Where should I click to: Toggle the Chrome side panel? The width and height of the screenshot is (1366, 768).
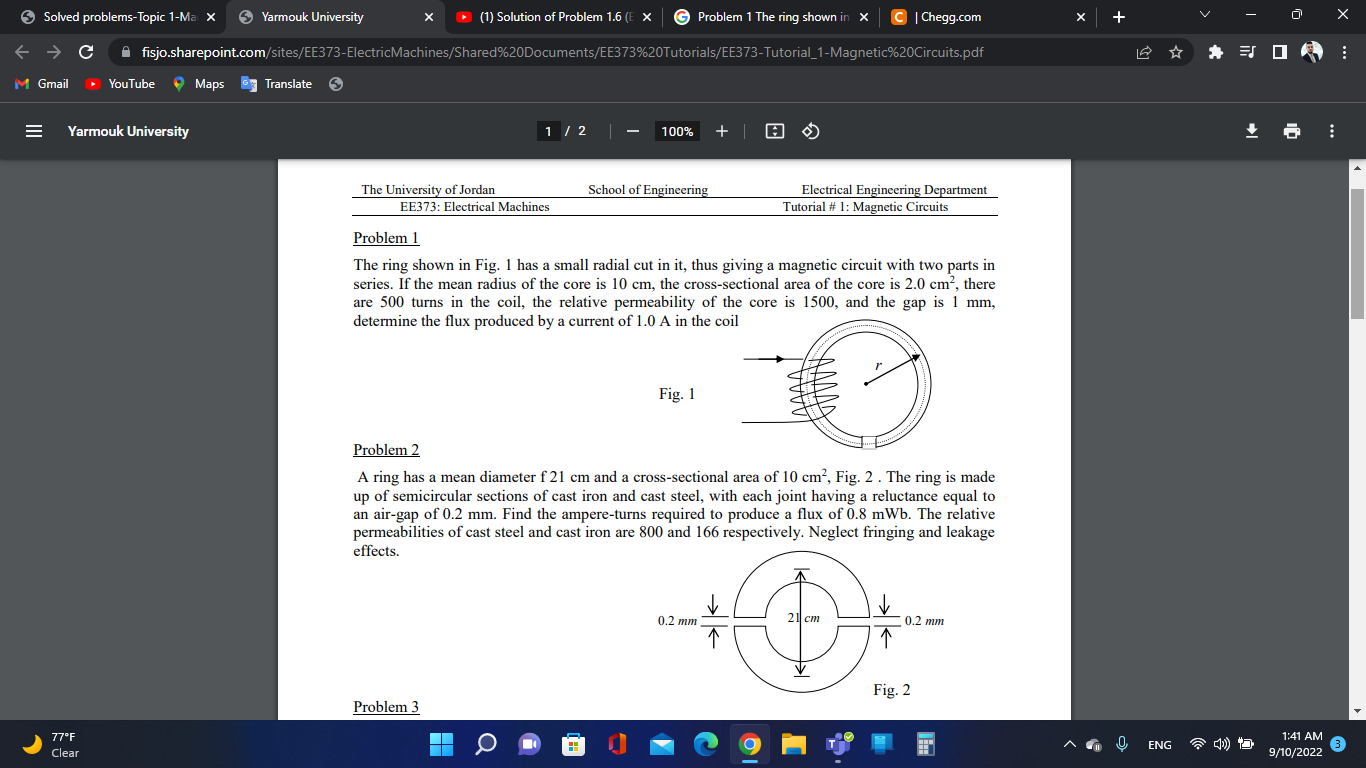click(x=1279, y=52)
